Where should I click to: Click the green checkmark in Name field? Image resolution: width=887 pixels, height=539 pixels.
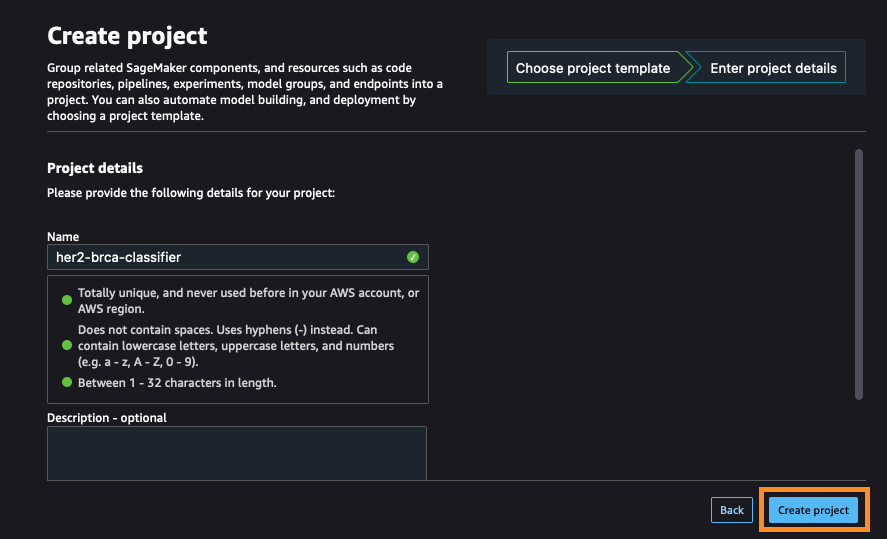(413, 257)
